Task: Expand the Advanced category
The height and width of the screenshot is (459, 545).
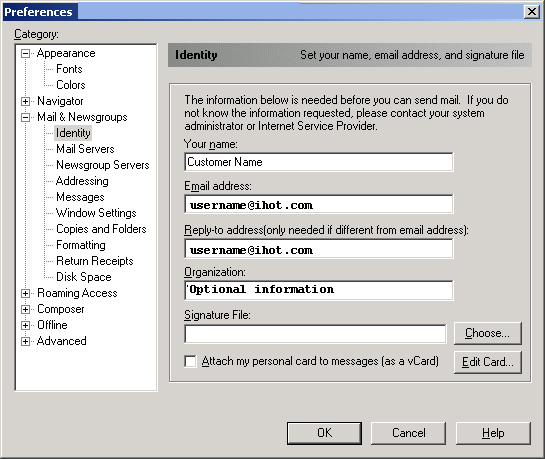Action: [x=25, y=341]
